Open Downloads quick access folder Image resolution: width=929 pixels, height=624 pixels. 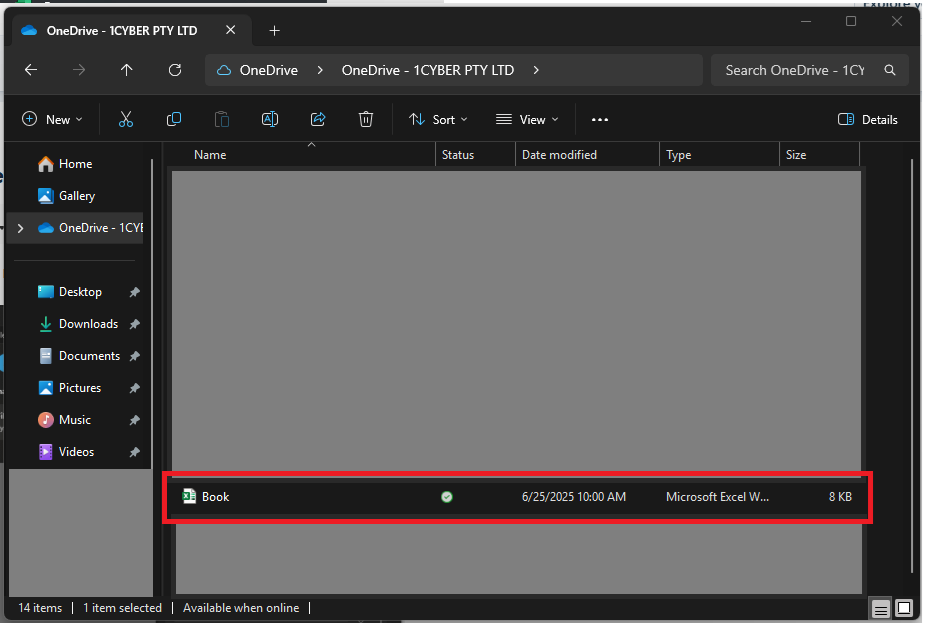click(78, 324)
